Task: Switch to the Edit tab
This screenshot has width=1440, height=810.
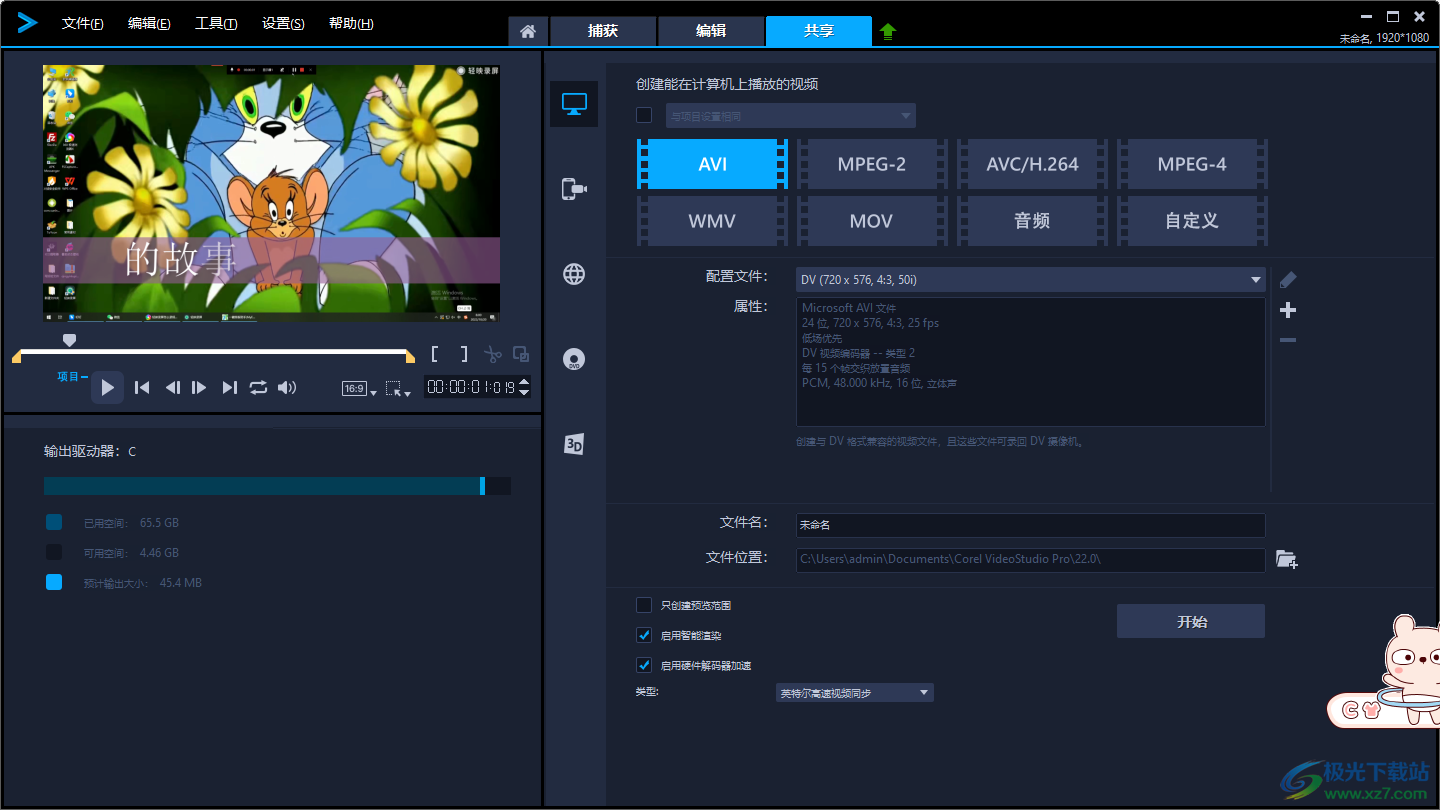Action: [711, 31]
